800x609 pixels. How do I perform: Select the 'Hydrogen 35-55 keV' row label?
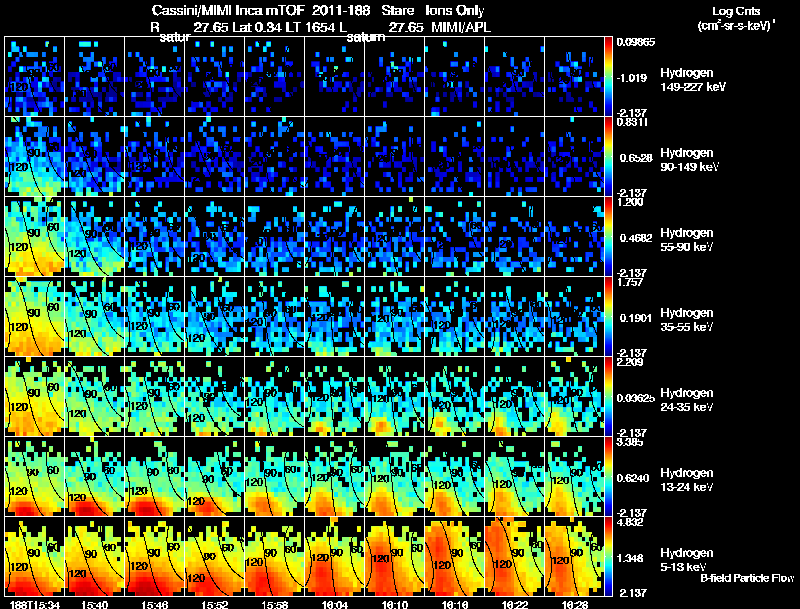click(687, 320)
